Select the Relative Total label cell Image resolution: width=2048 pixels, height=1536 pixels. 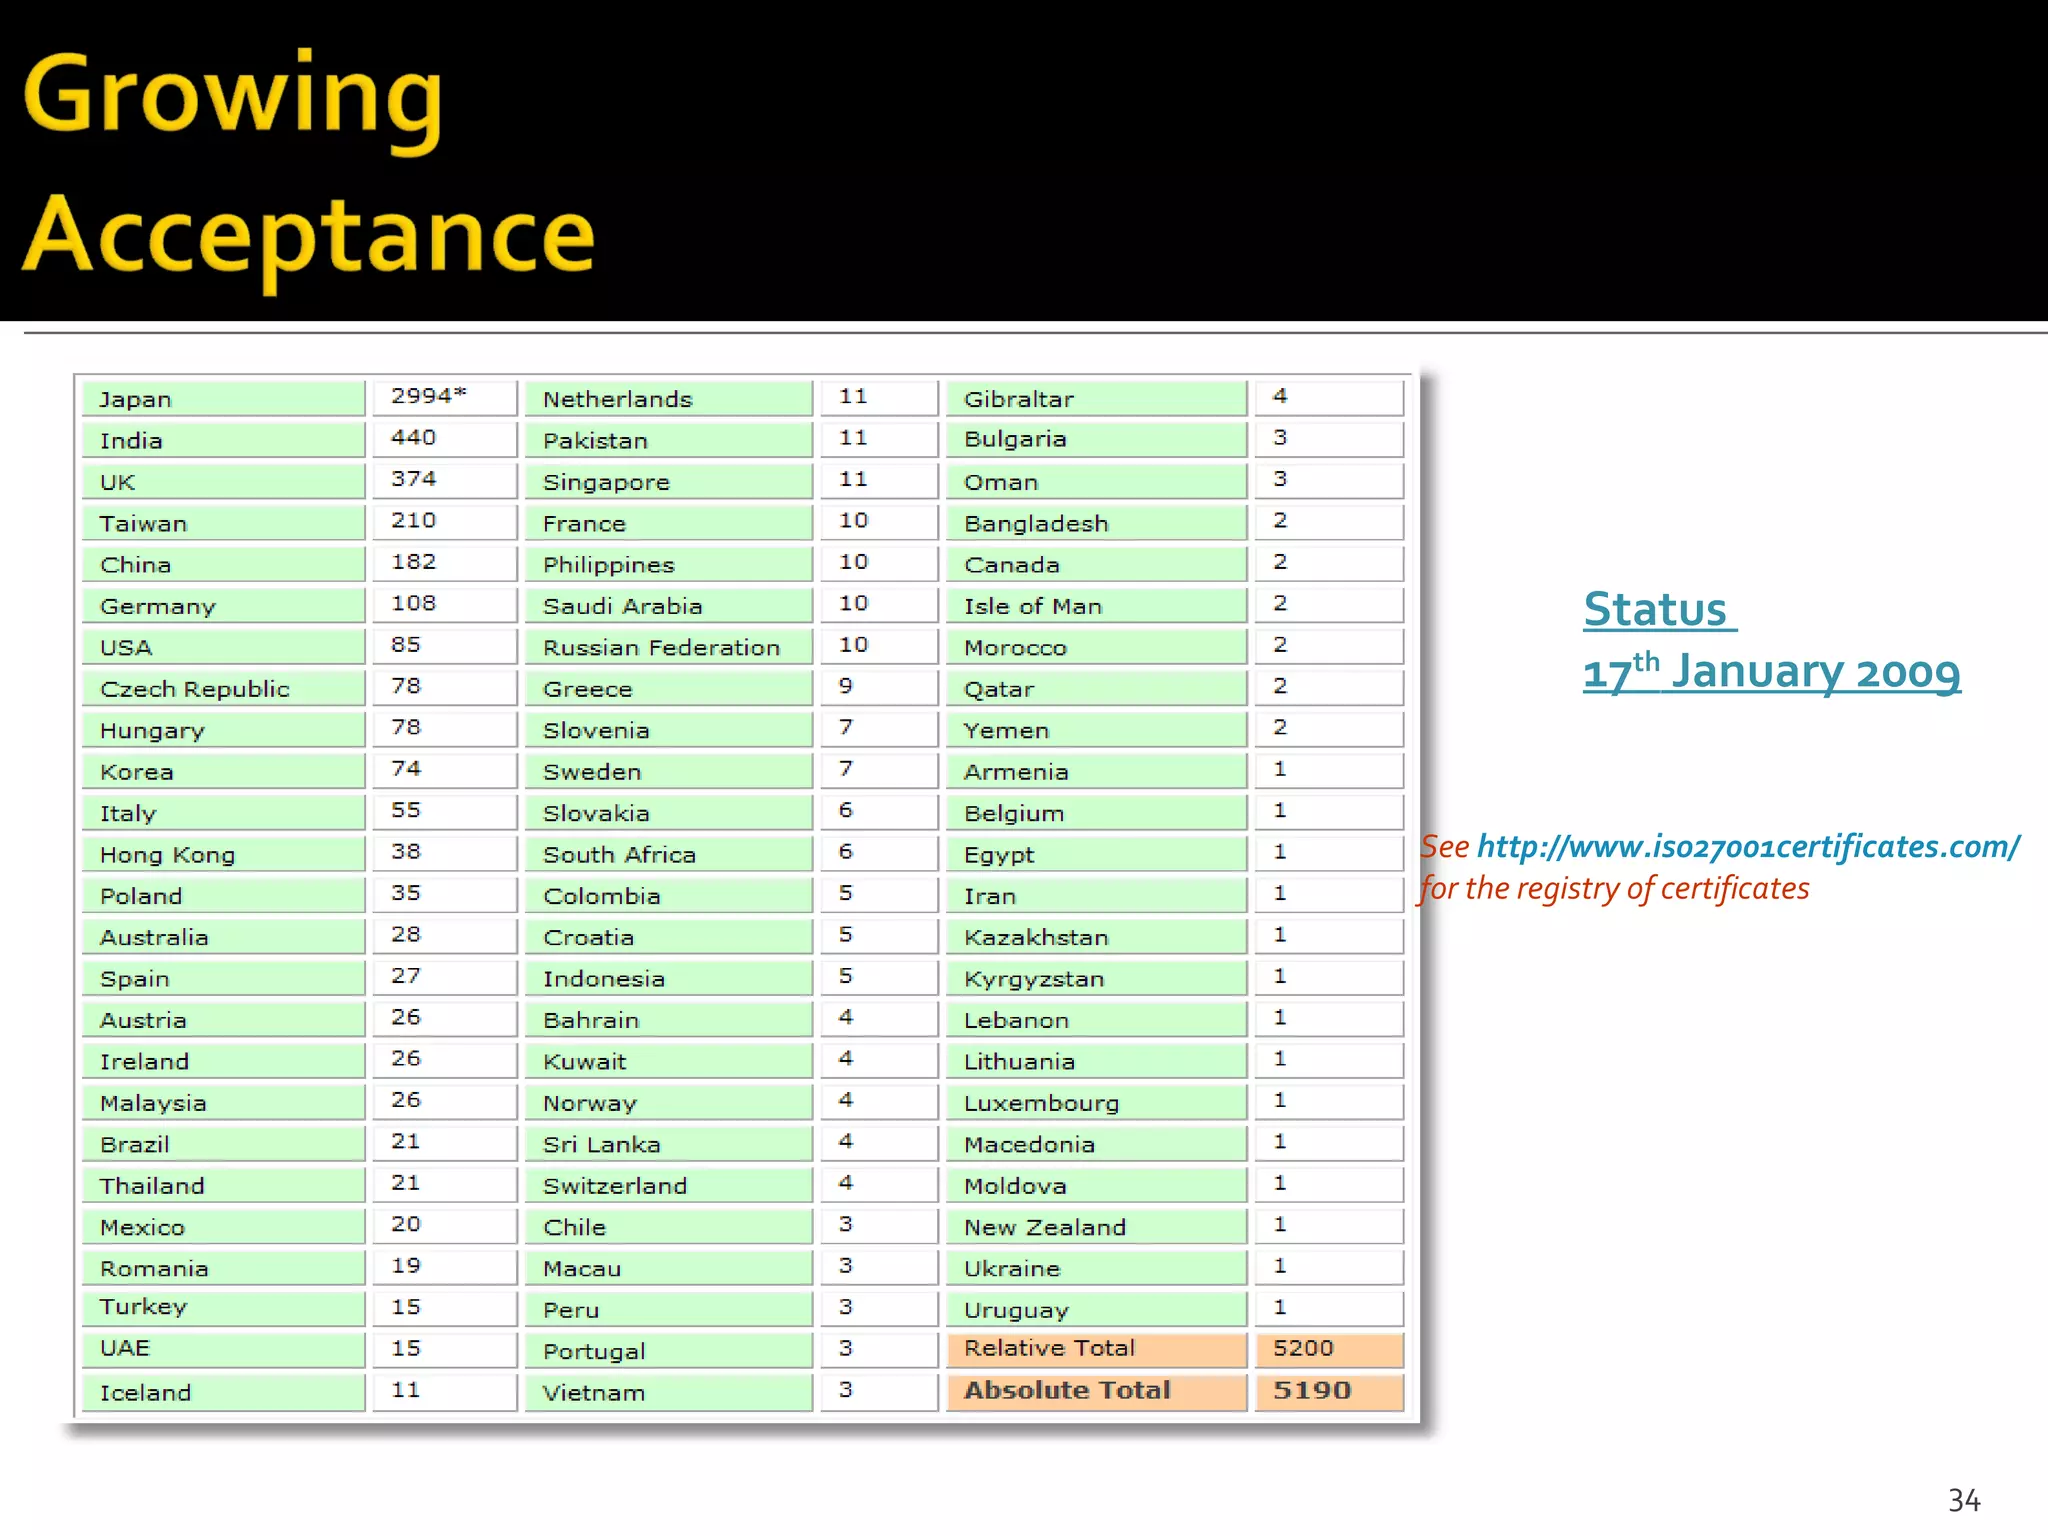click(x=1095, y=1349)
